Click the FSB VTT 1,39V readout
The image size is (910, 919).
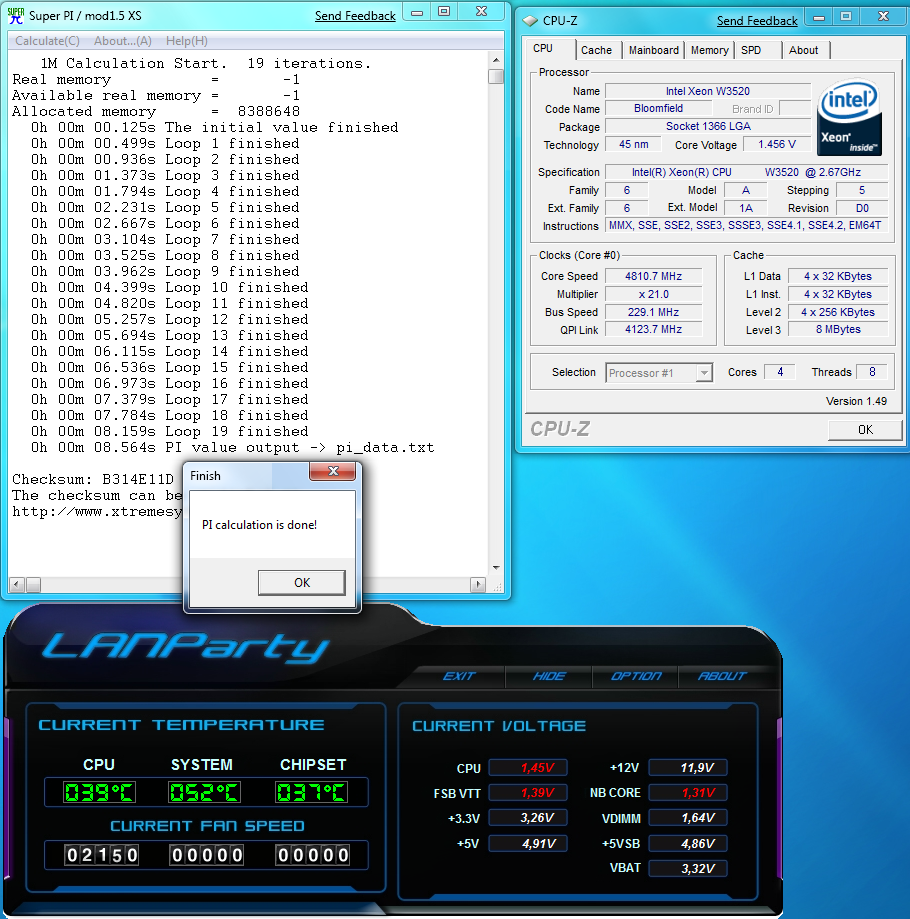coord(528,793)
